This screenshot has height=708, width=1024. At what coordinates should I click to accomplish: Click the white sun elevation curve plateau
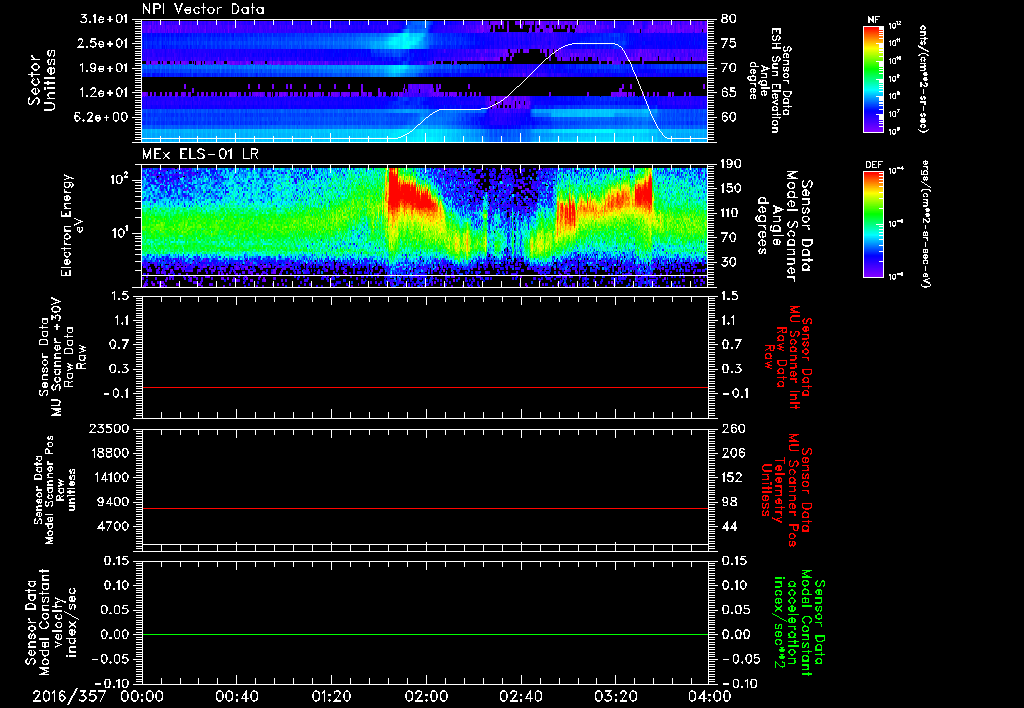(x=593, y=44)
